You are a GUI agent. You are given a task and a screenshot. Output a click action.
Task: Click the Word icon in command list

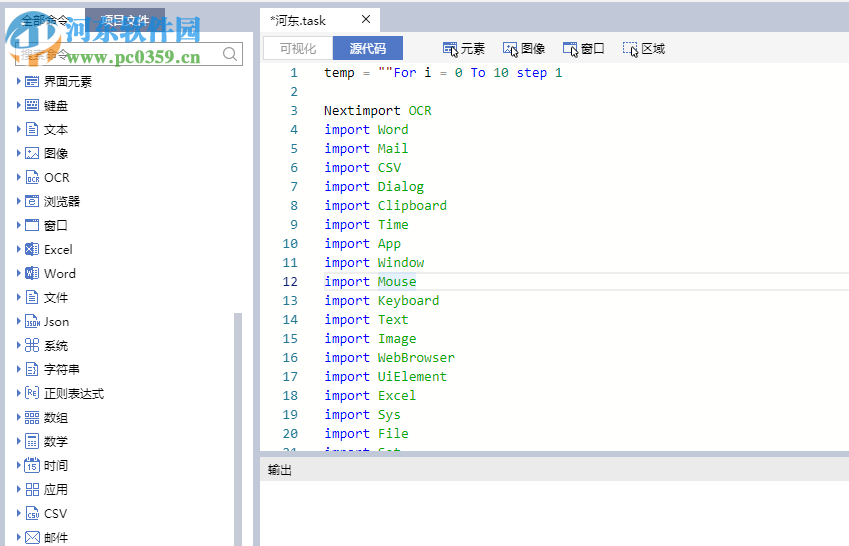[x=32, y=274]
